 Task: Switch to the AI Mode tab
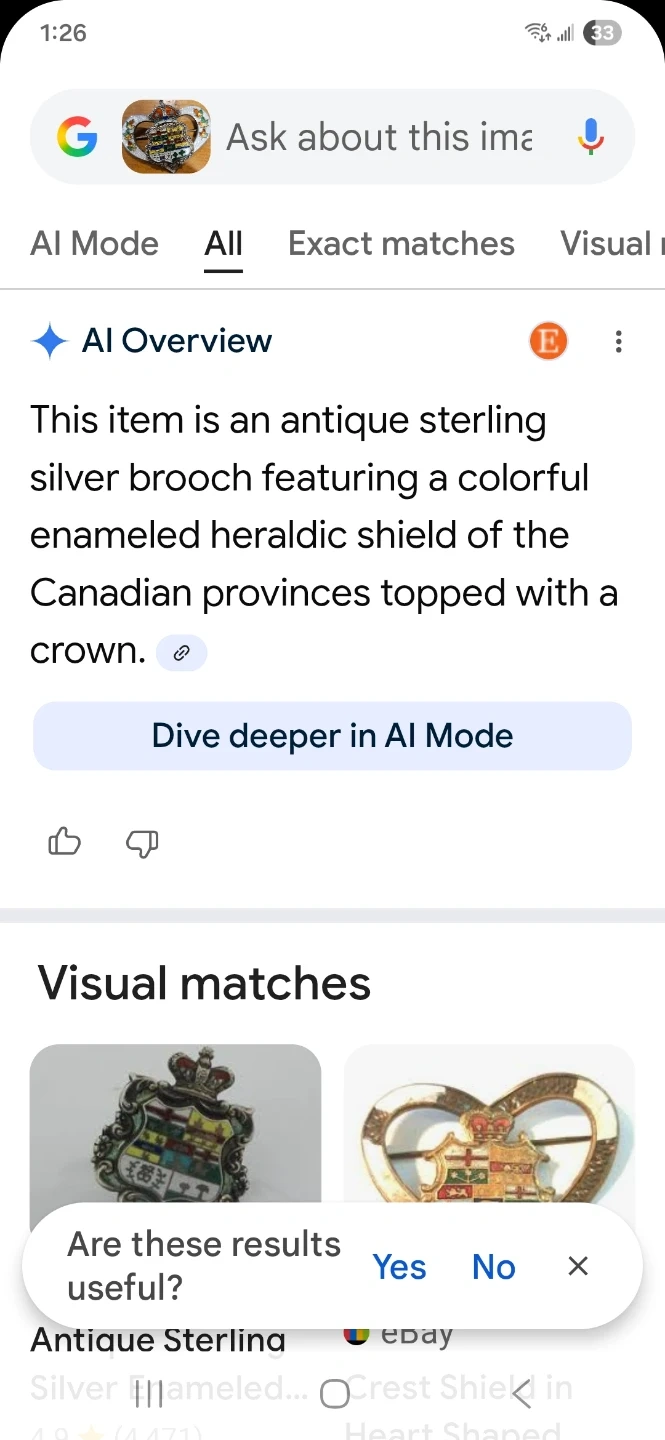(95, 243)
